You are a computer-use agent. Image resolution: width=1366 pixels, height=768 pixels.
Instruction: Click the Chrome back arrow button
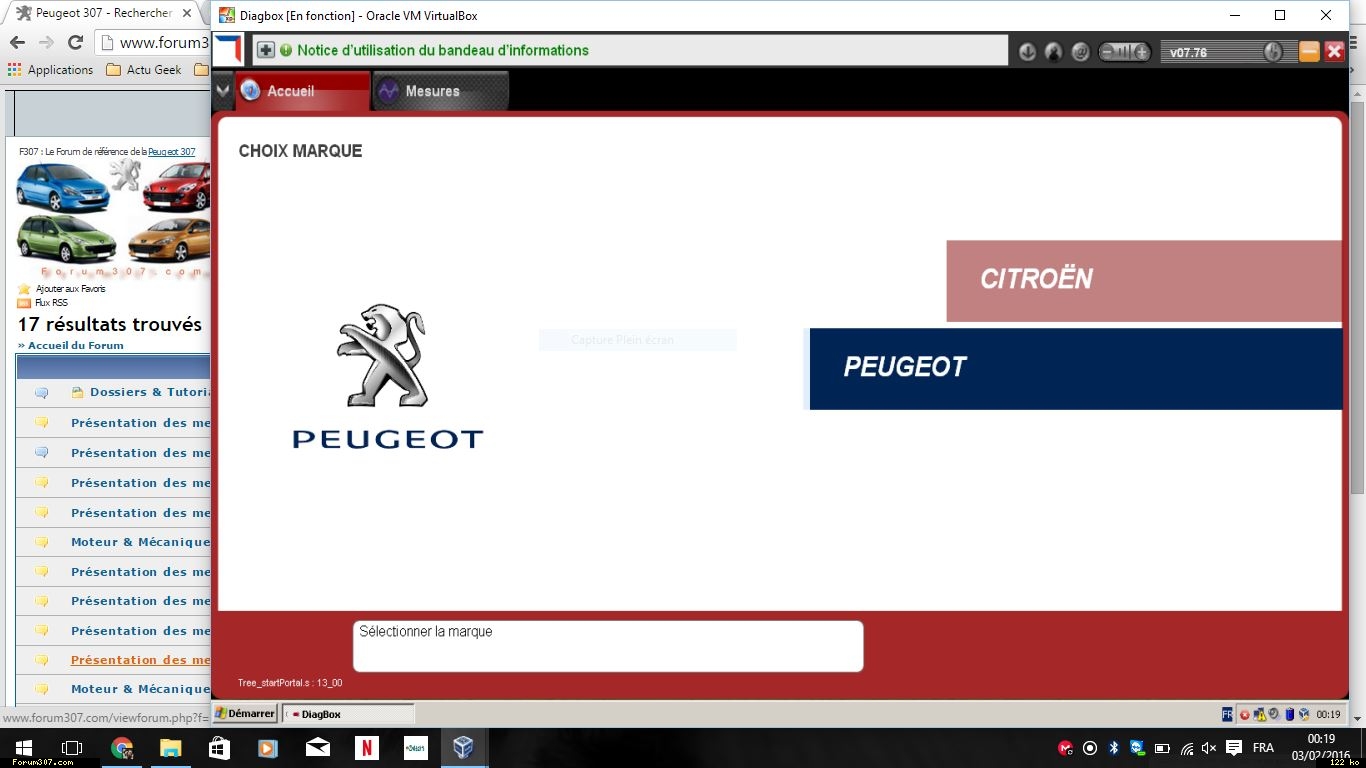pos(17,42)
